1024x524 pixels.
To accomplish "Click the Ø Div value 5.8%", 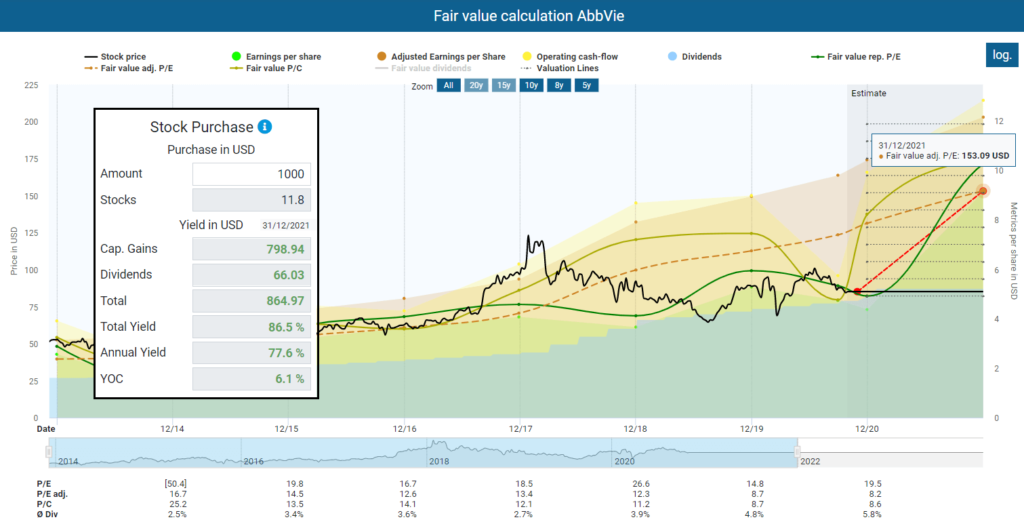I will [871, 514].
